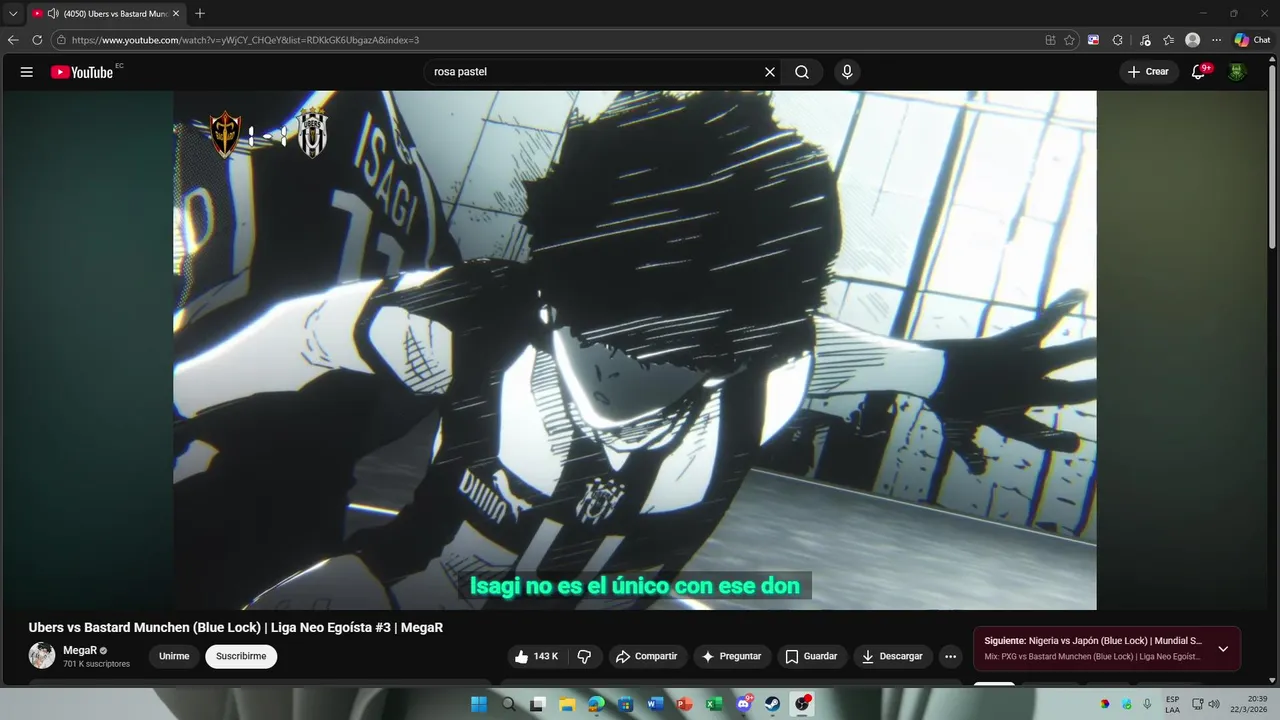Image resolution: width=1280 pixels, height=720 pixels.
Task: Open Steam from the taskbar
Action: click(x=773, y=704)
